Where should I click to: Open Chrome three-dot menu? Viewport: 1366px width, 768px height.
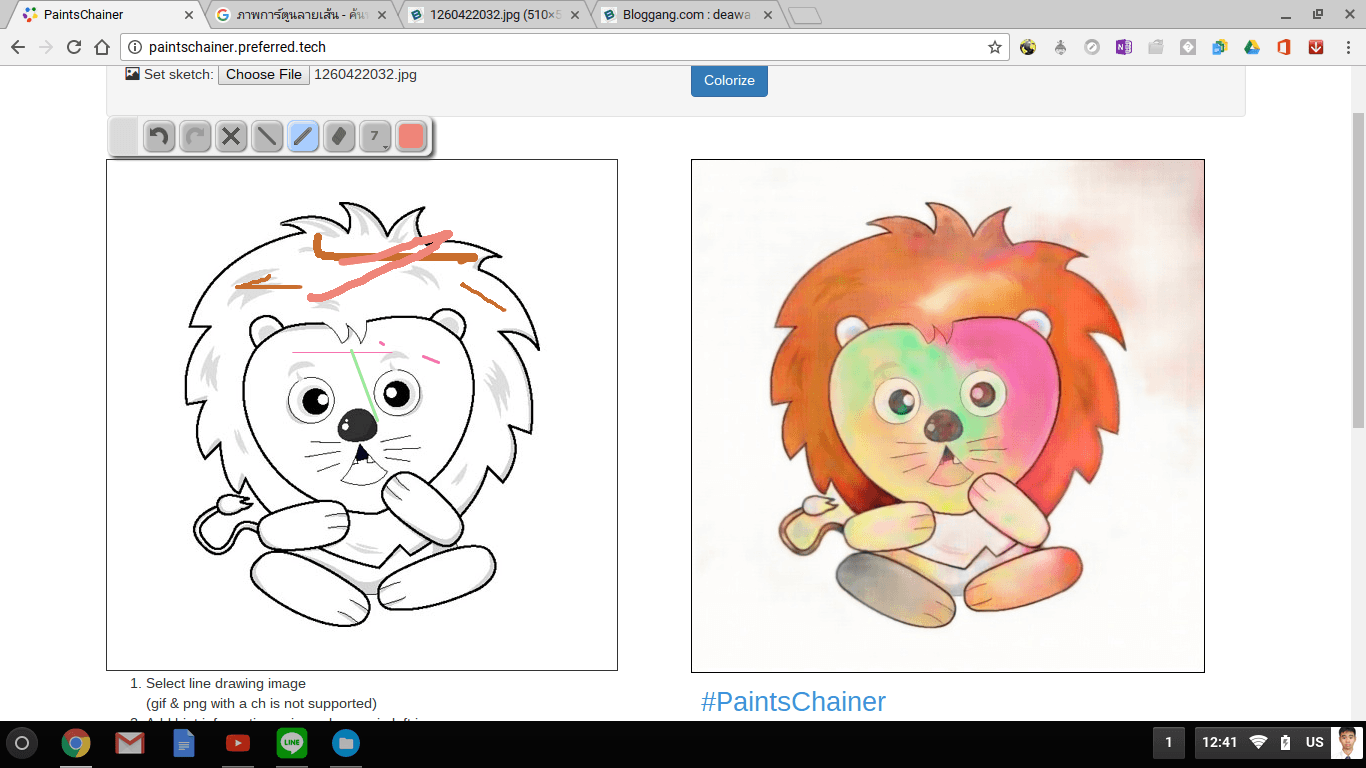[1347, 47]
